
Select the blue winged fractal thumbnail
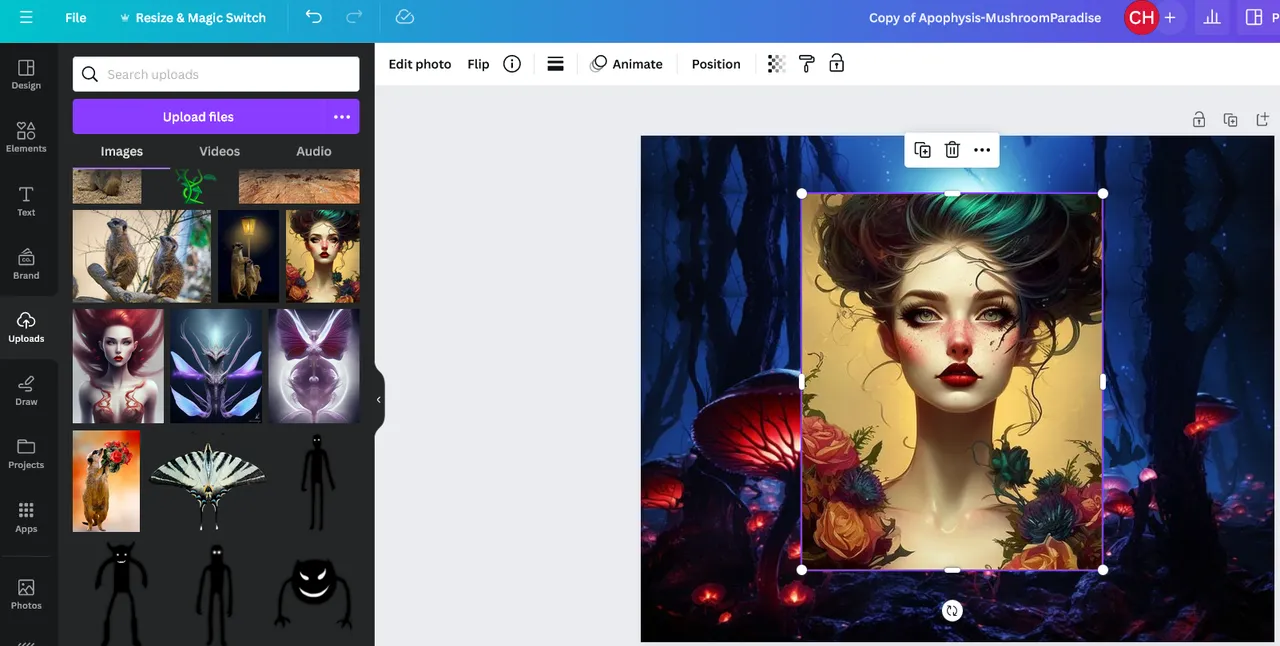point(216,366)
